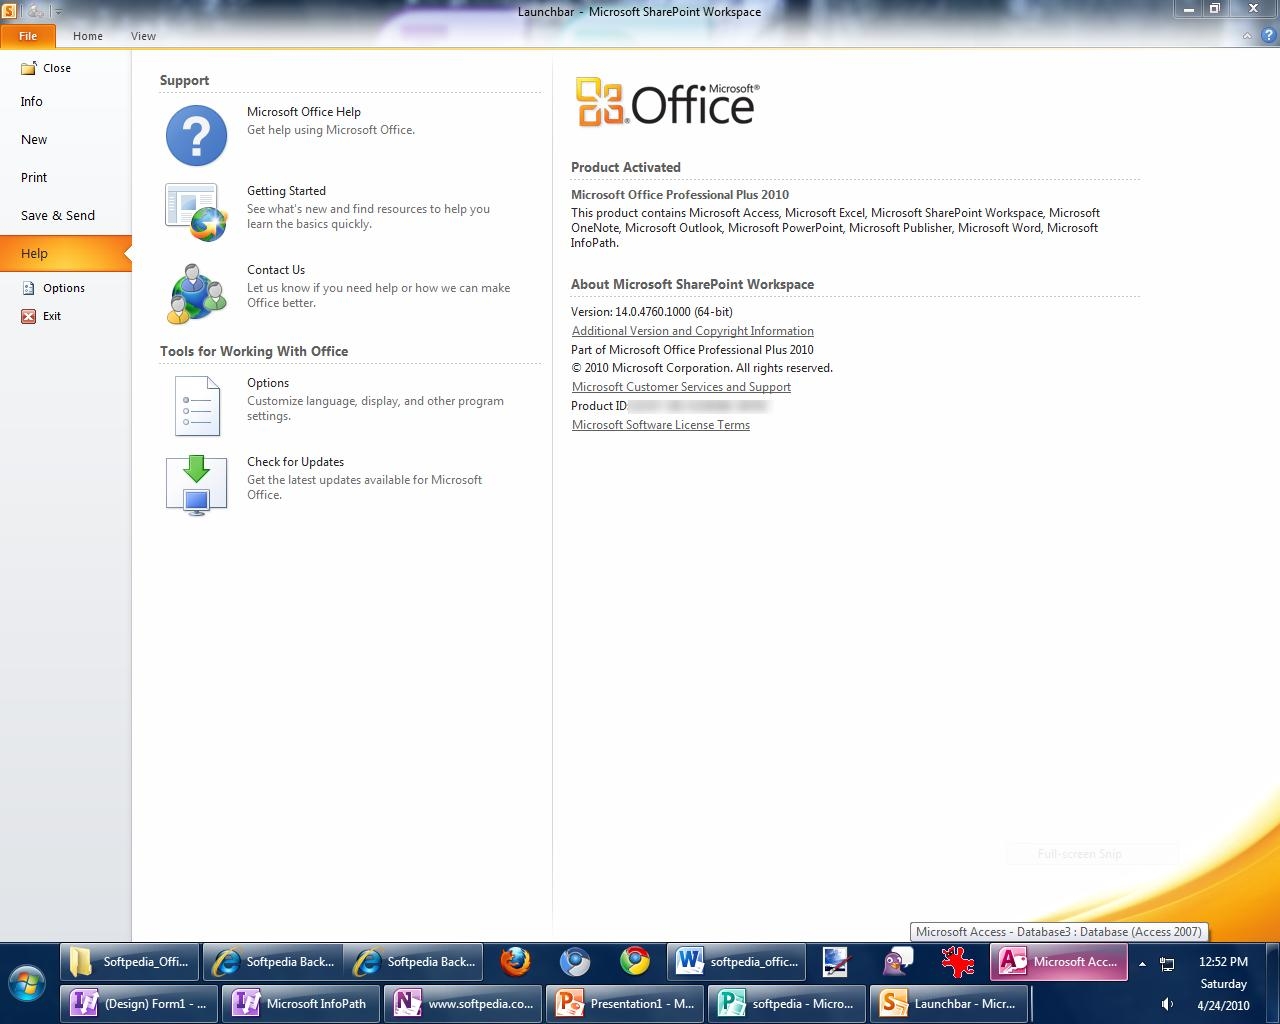Switch to the View ribbon tab
Viewport: 1280px width, 1024px height.
143,36
